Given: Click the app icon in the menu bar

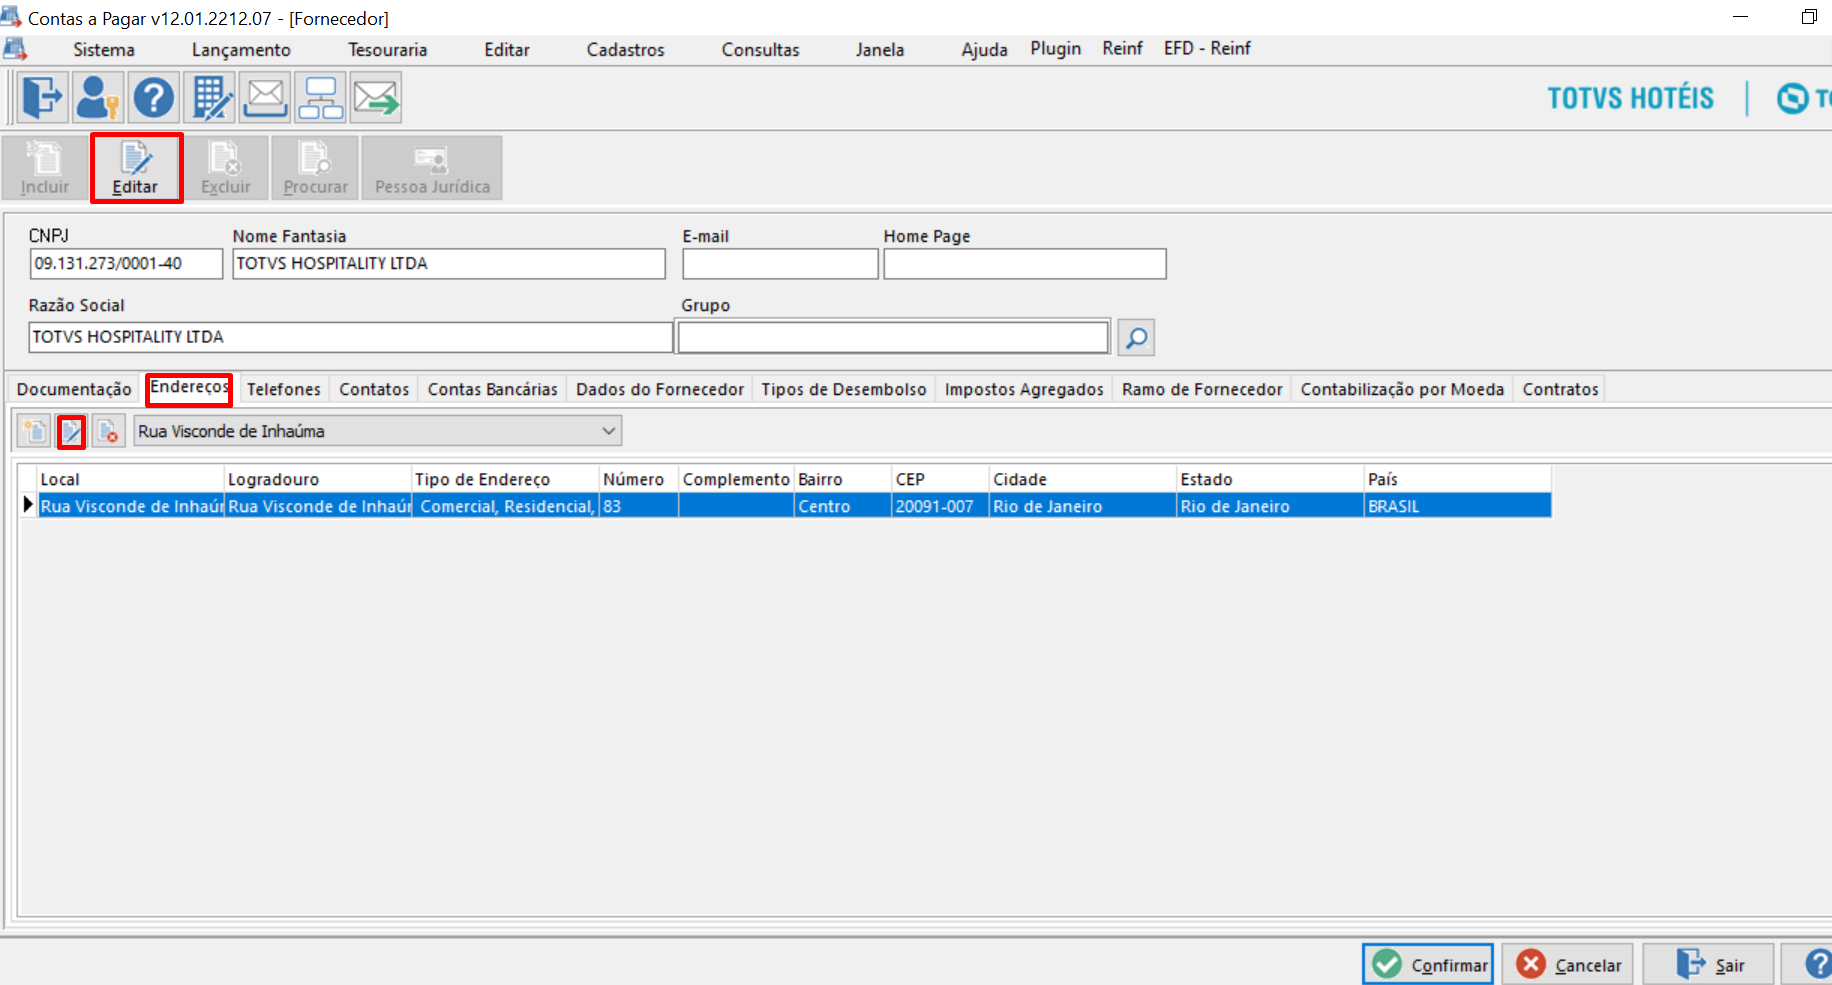Looking at the screenshot, I should (x=15, y=49).
